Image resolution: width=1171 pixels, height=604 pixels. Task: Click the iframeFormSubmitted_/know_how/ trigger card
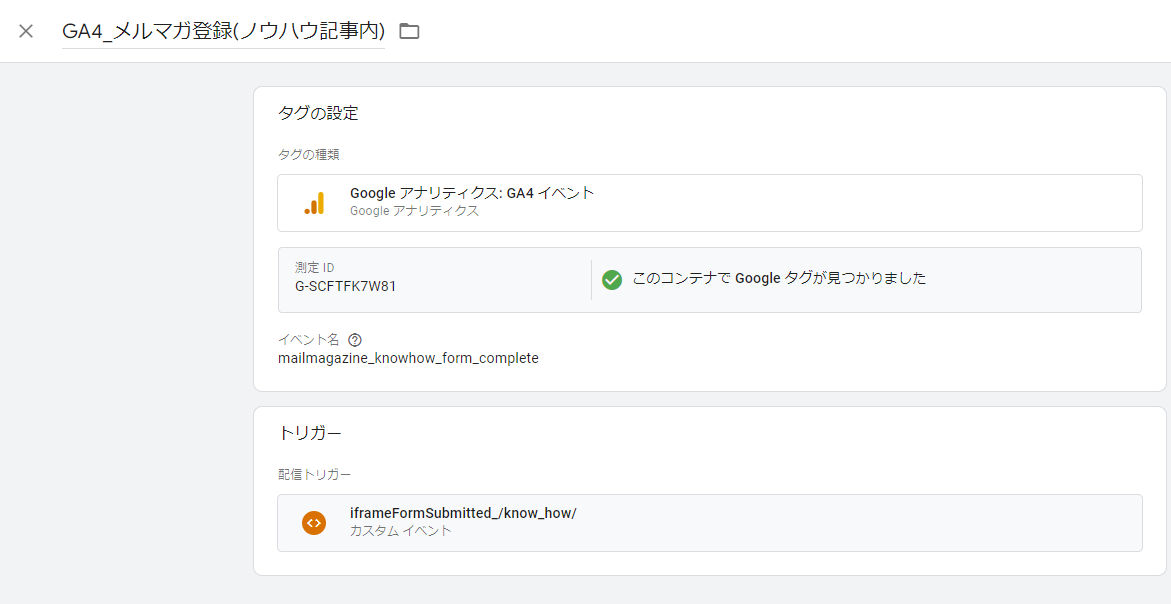[x=710, y=522]
